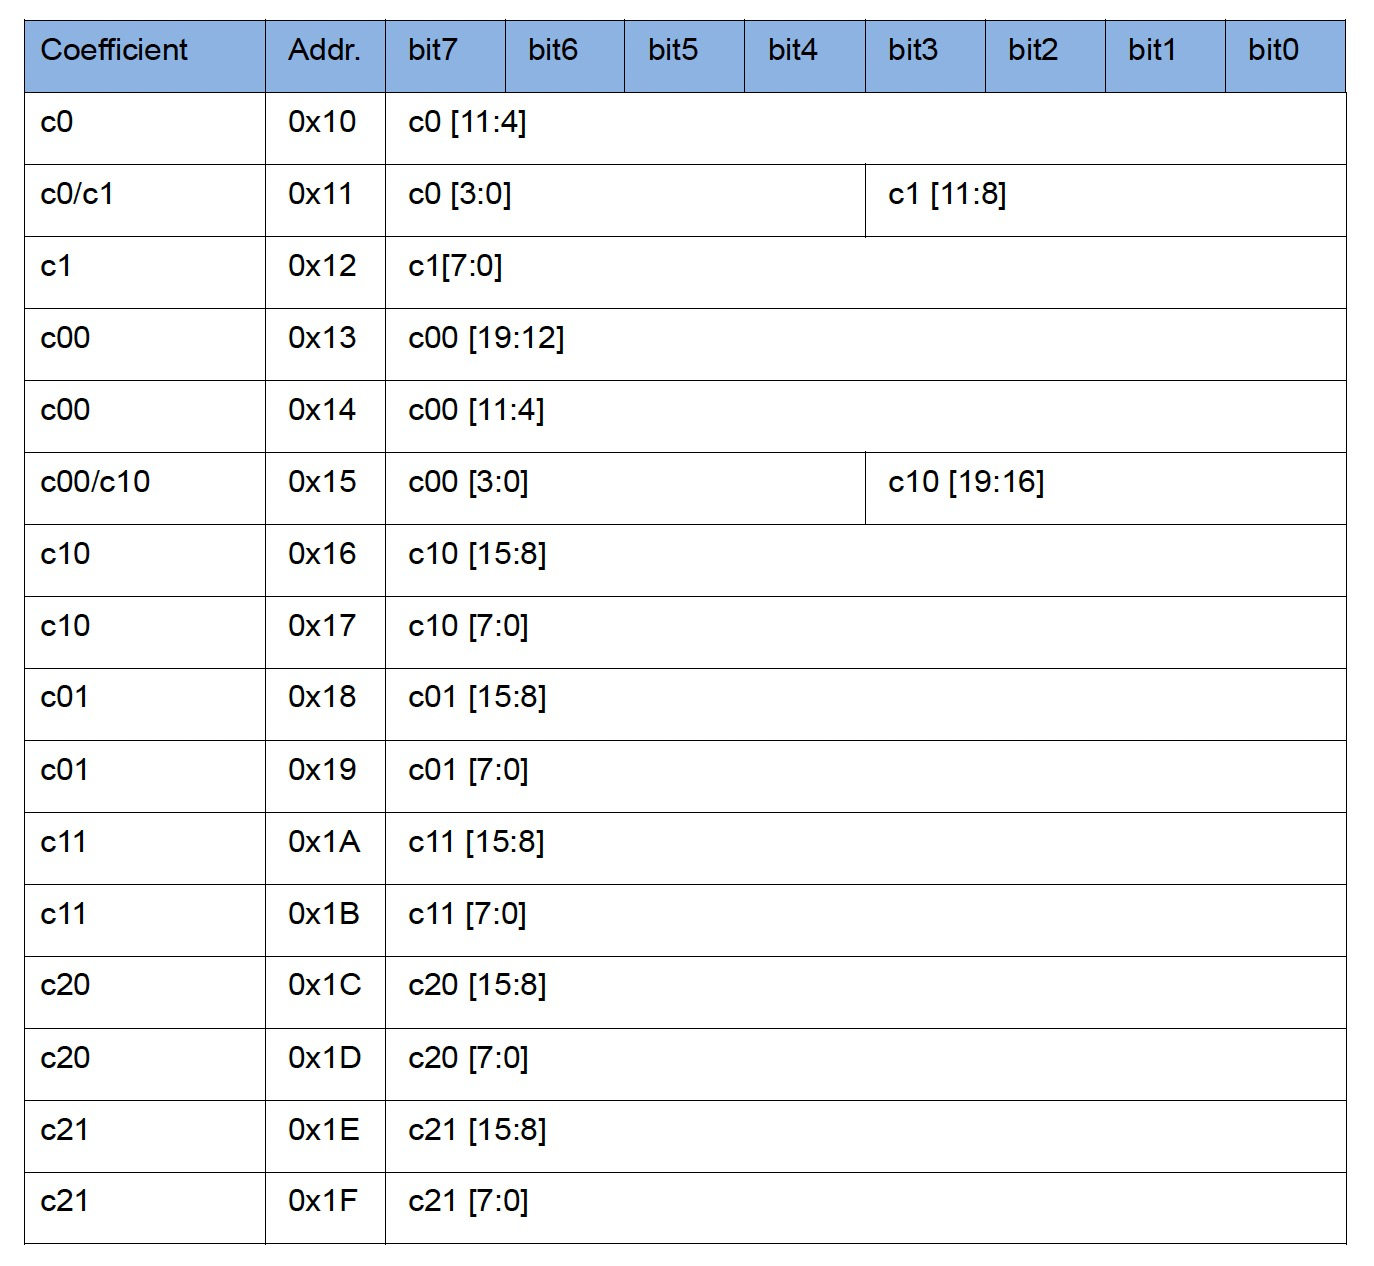Select the Addr. column header

[325, 56]
